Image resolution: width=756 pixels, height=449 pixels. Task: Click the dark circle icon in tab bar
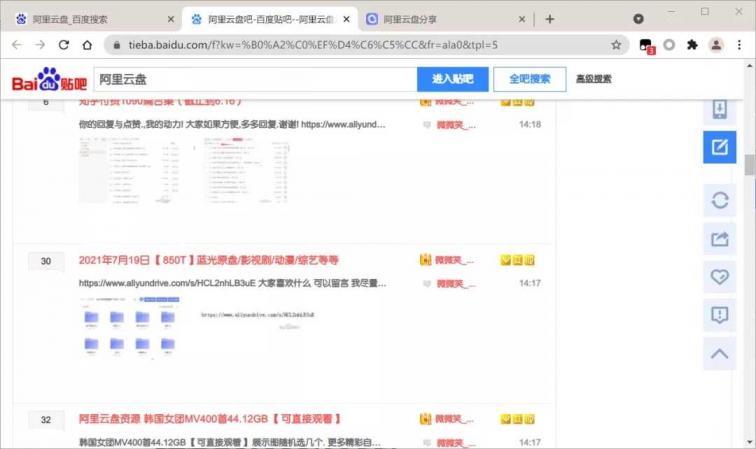click(638, 19)
